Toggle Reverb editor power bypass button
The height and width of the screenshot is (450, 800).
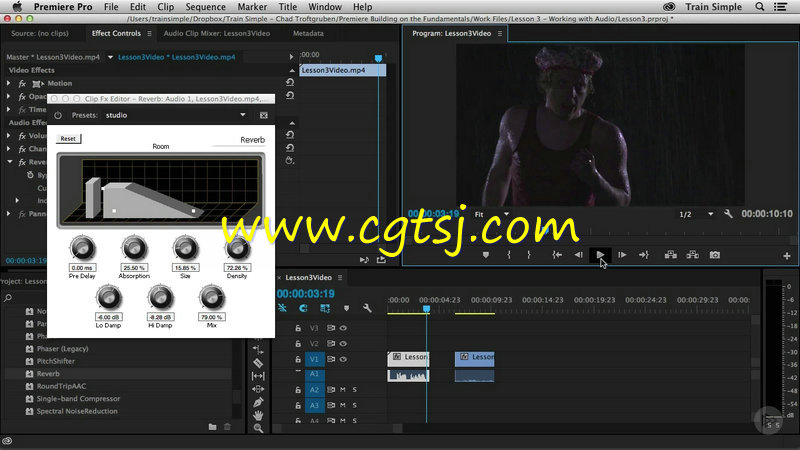pyautogui.click(x=58, y=115)
